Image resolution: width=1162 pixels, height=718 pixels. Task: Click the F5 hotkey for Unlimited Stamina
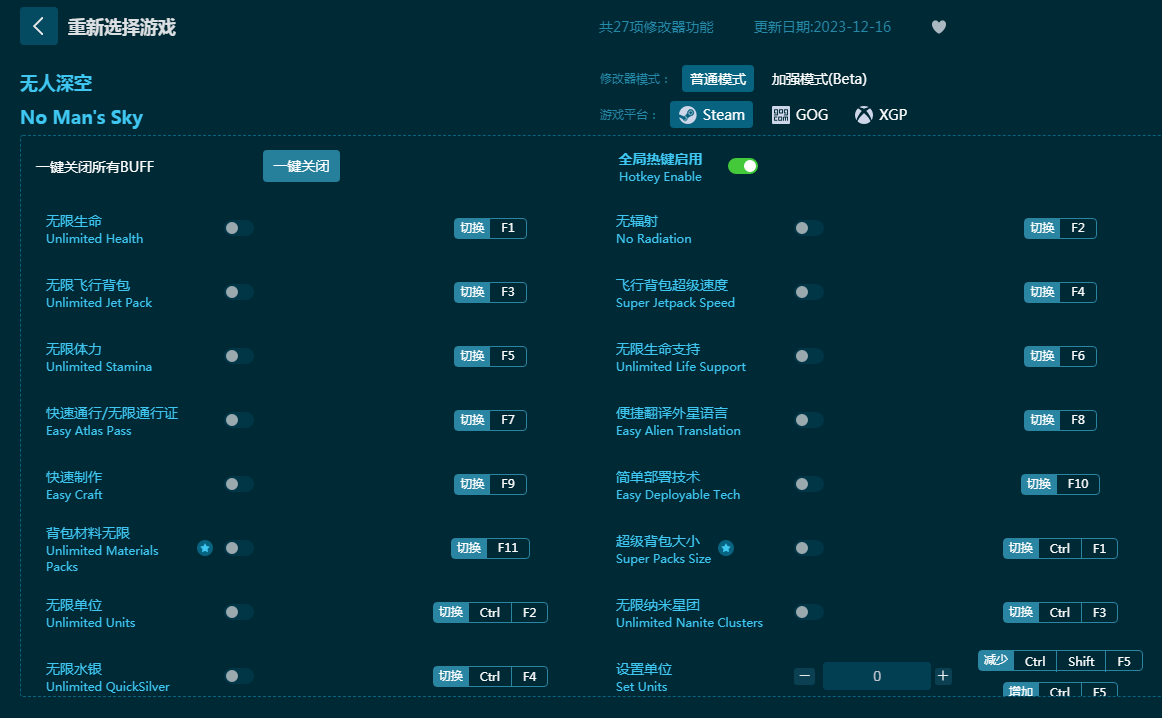pyautogui.click(x=490, y=356)
